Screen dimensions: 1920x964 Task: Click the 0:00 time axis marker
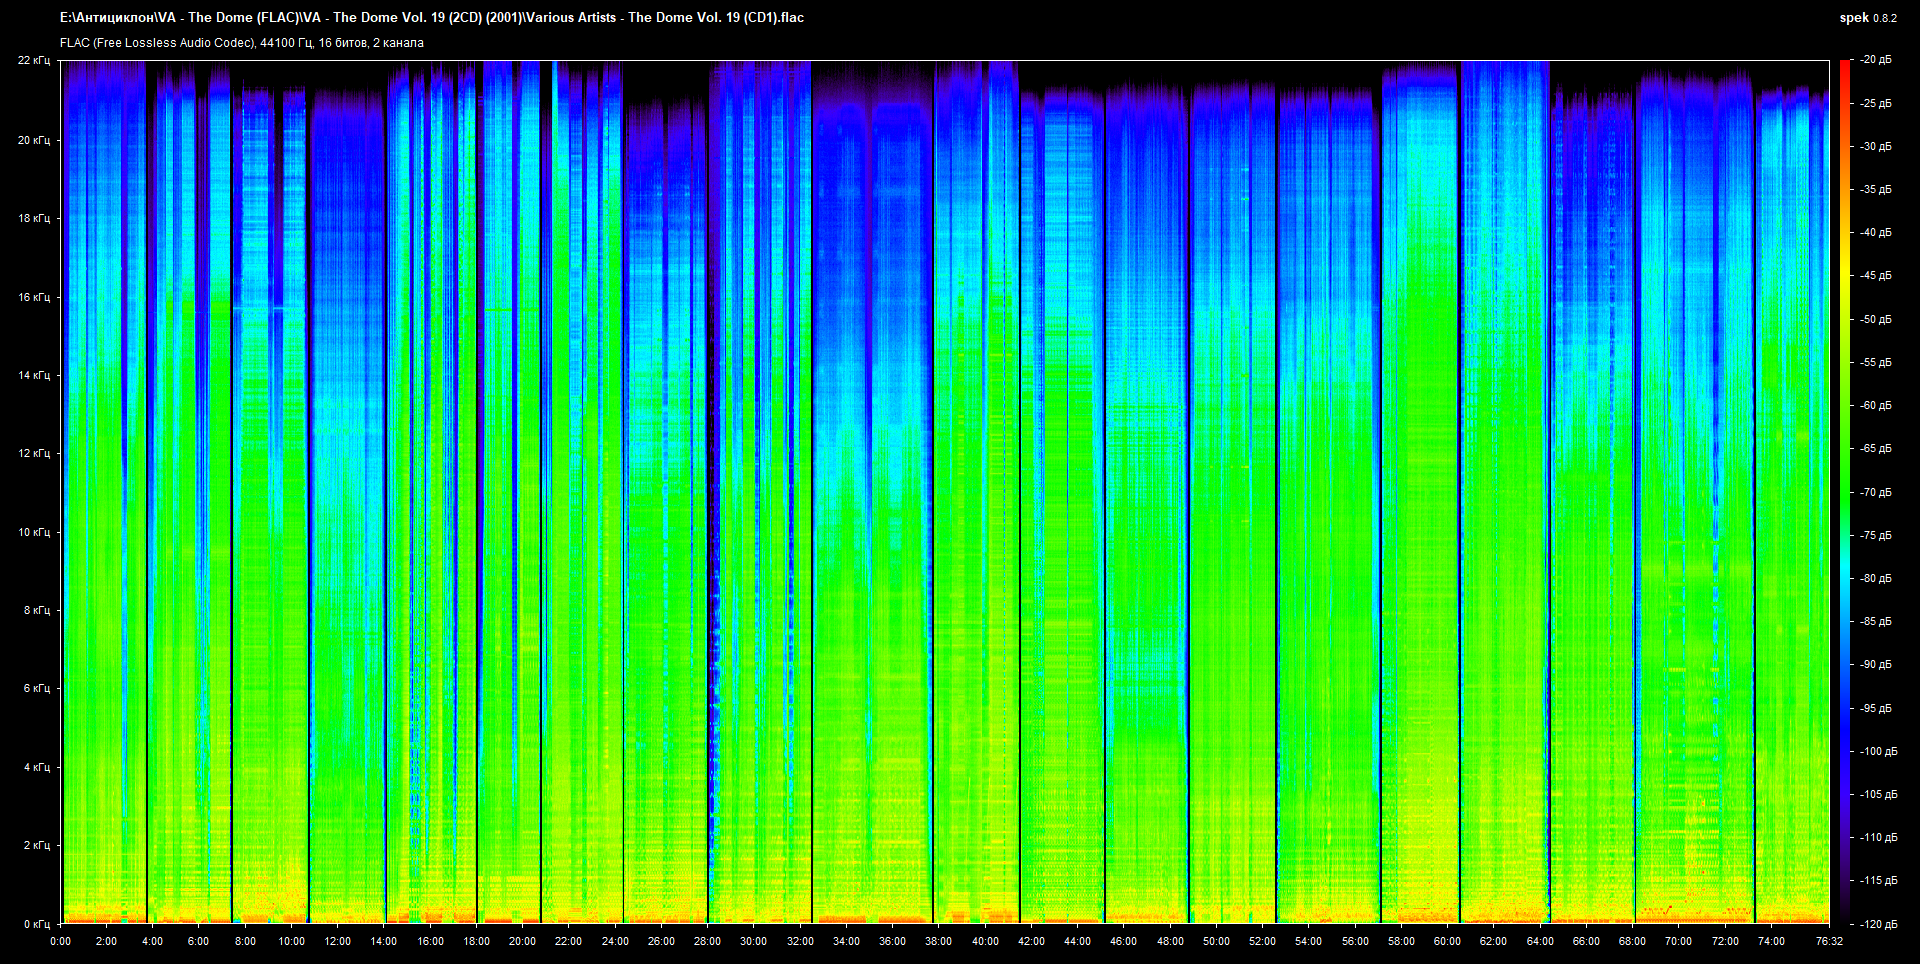point(60,941)
